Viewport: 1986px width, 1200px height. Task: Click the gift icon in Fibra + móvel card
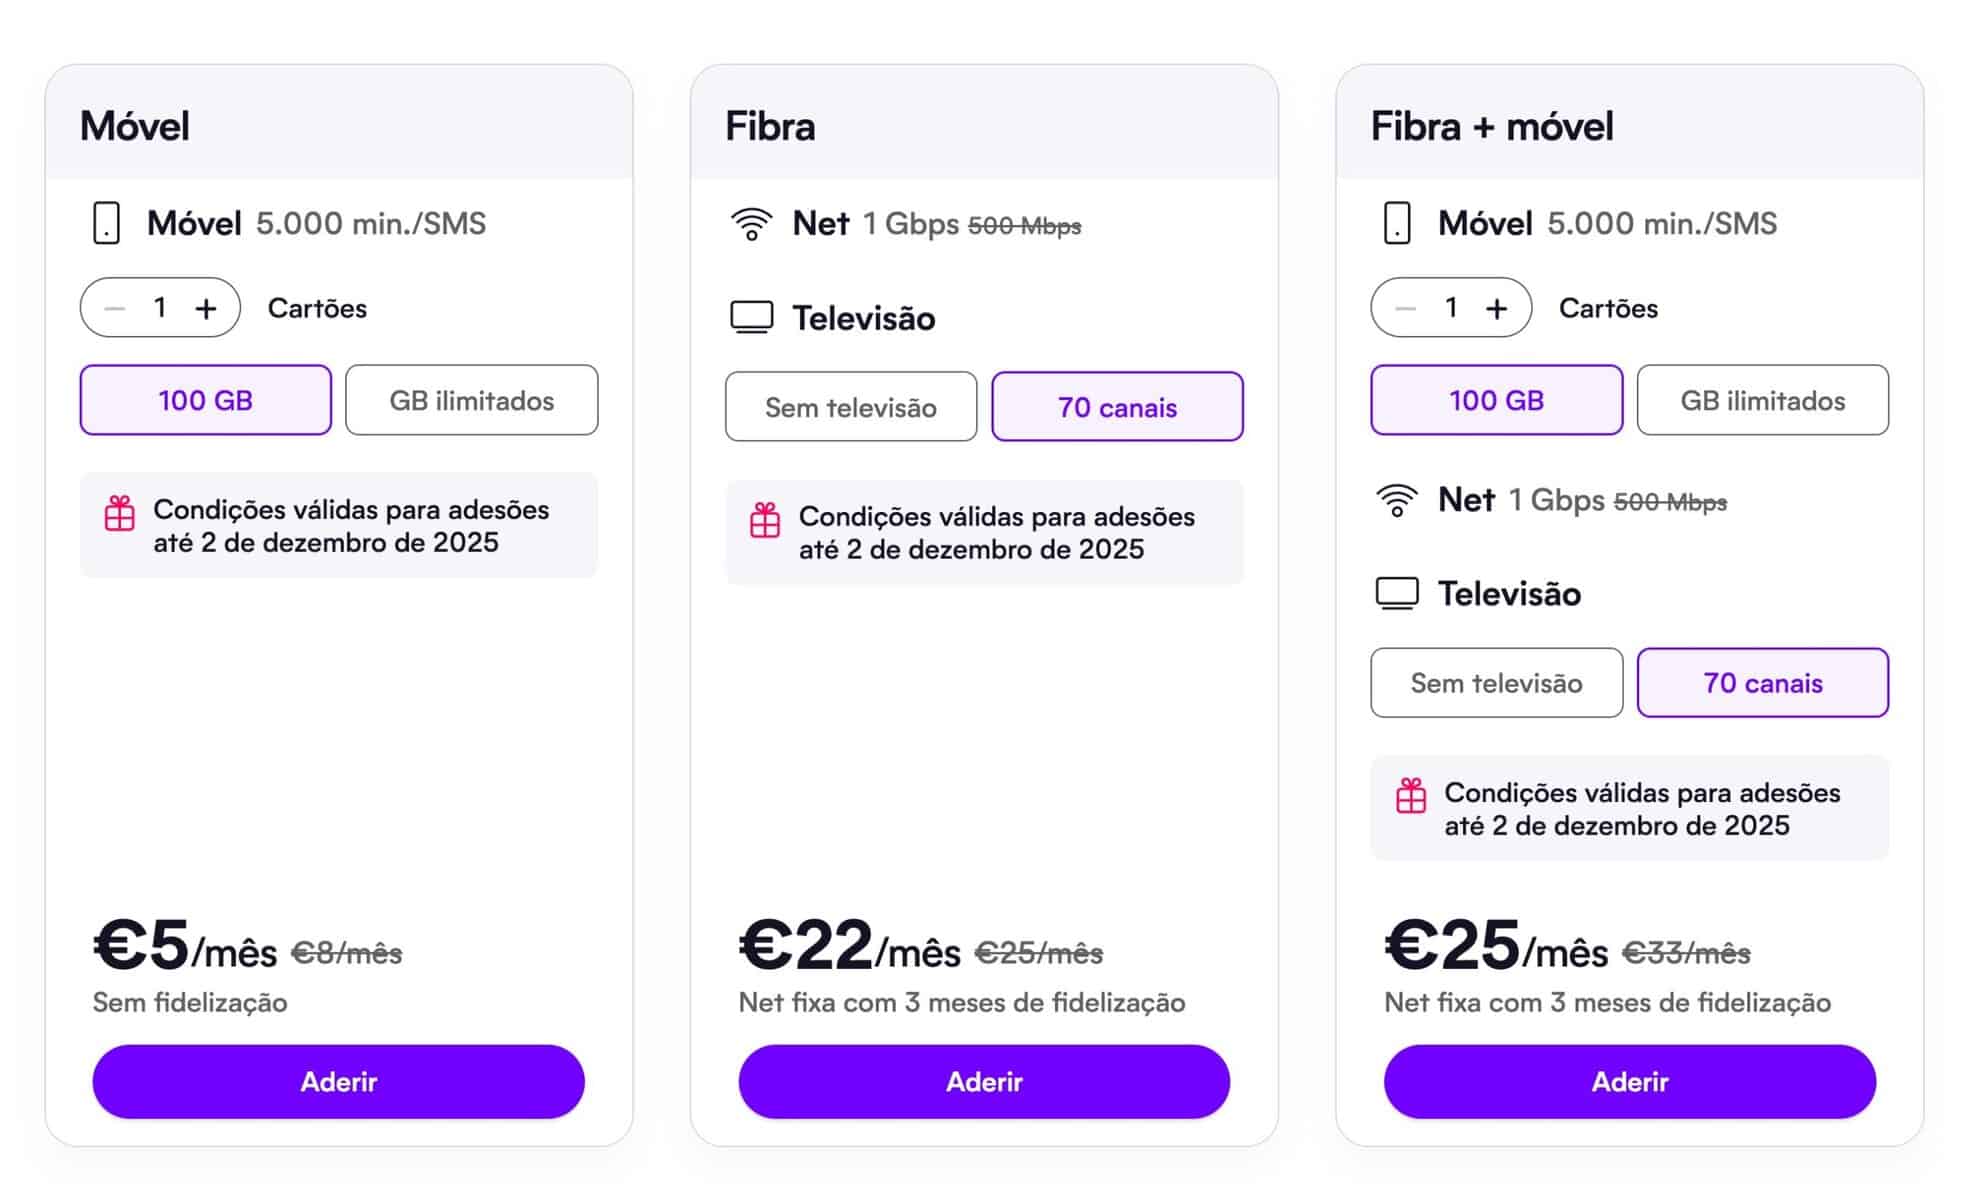point(1411,796)
